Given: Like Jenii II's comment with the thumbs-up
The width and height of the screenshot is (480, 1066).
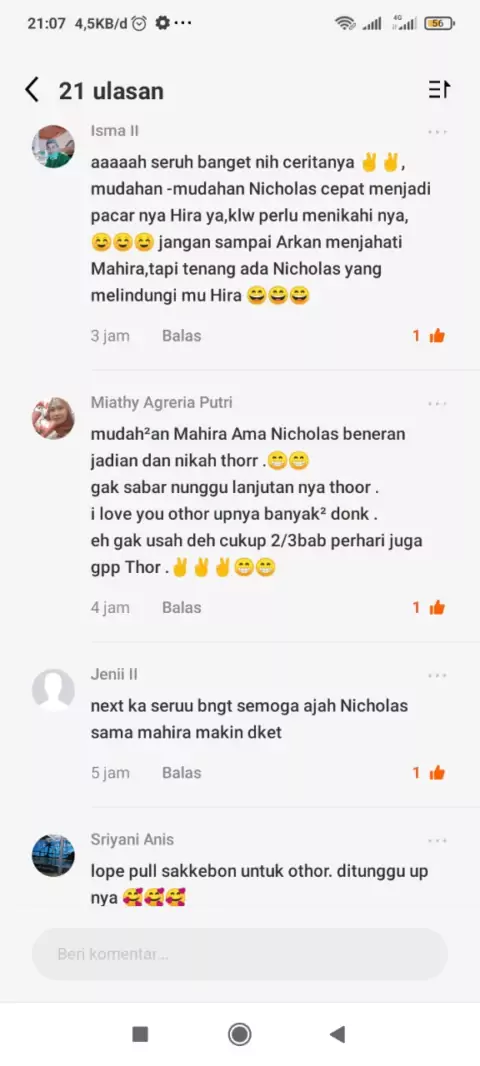Looking at the screenshot, I should 437,772.
